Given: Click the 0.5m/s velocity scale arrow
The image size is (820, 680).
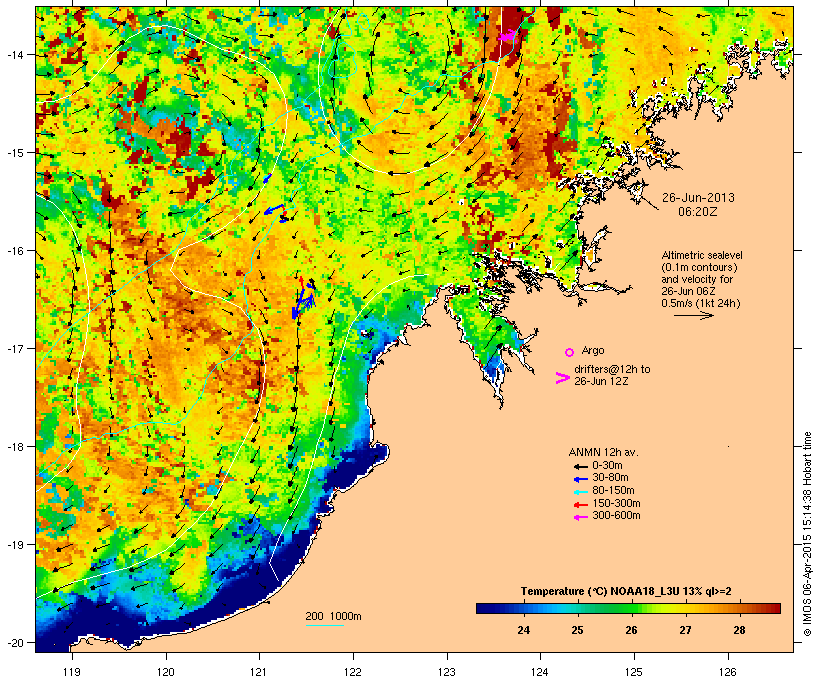Looking at the screenshot, I should pyautogui.click(x=693, y=315).
